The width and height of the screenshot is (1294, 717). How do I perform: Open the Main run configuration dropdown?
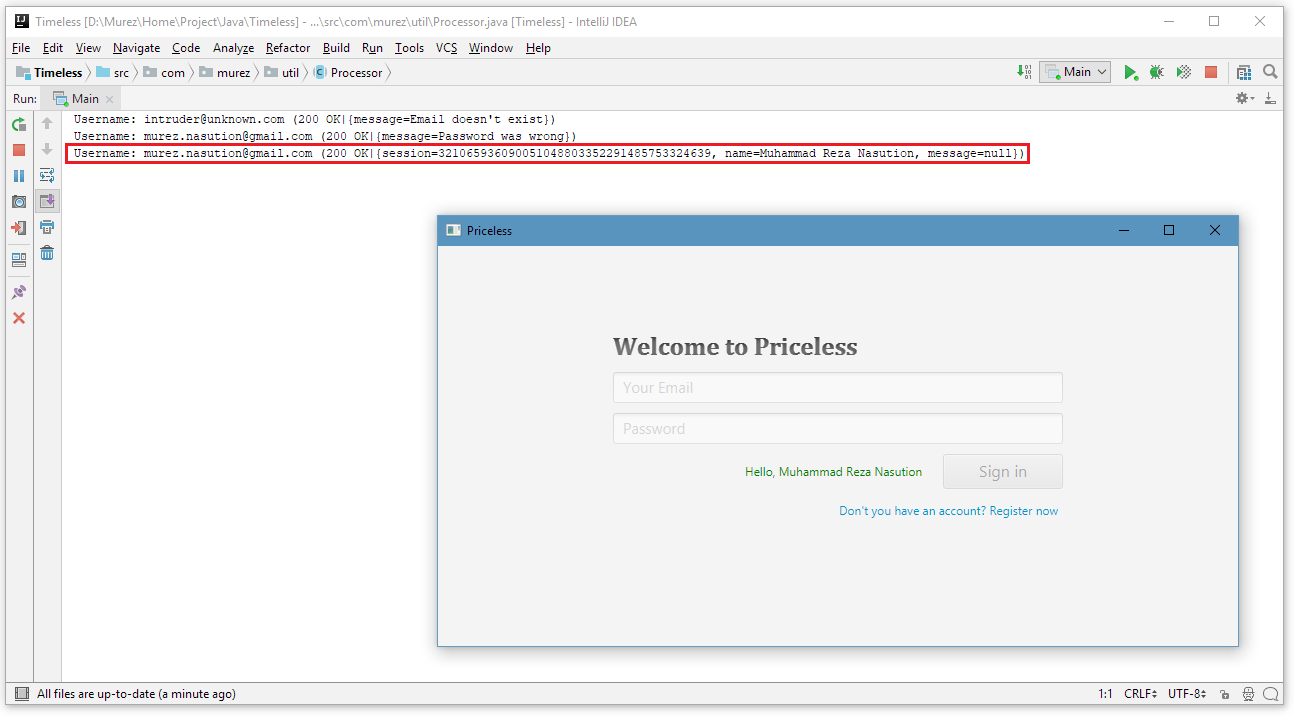click(x=1075, y=72)
